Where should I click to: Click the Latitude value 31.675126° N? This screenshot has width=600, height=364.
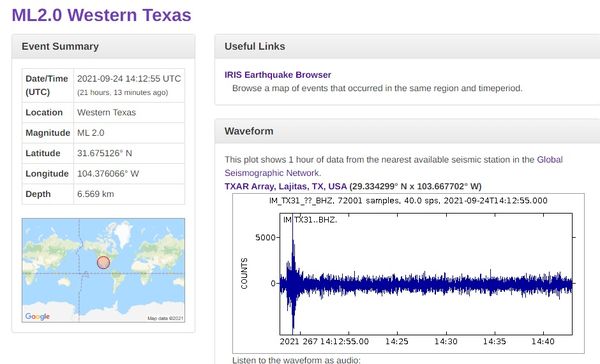[x=104, y=153]
